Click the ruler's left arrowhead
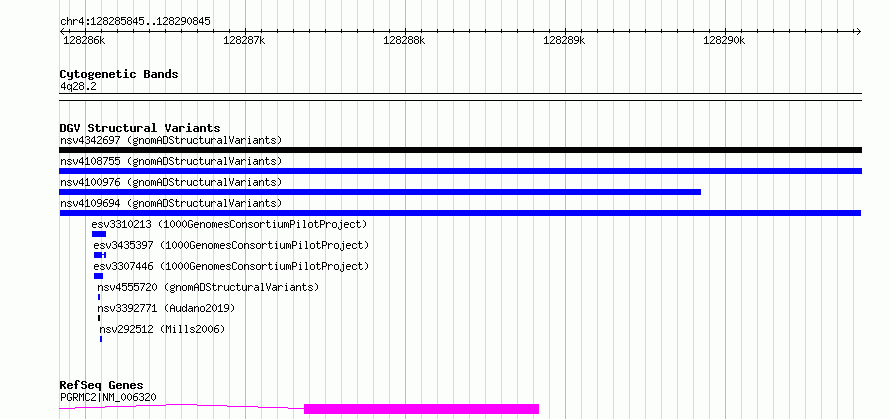Viewport: 890px width, 419px height. tap(63, 31)
